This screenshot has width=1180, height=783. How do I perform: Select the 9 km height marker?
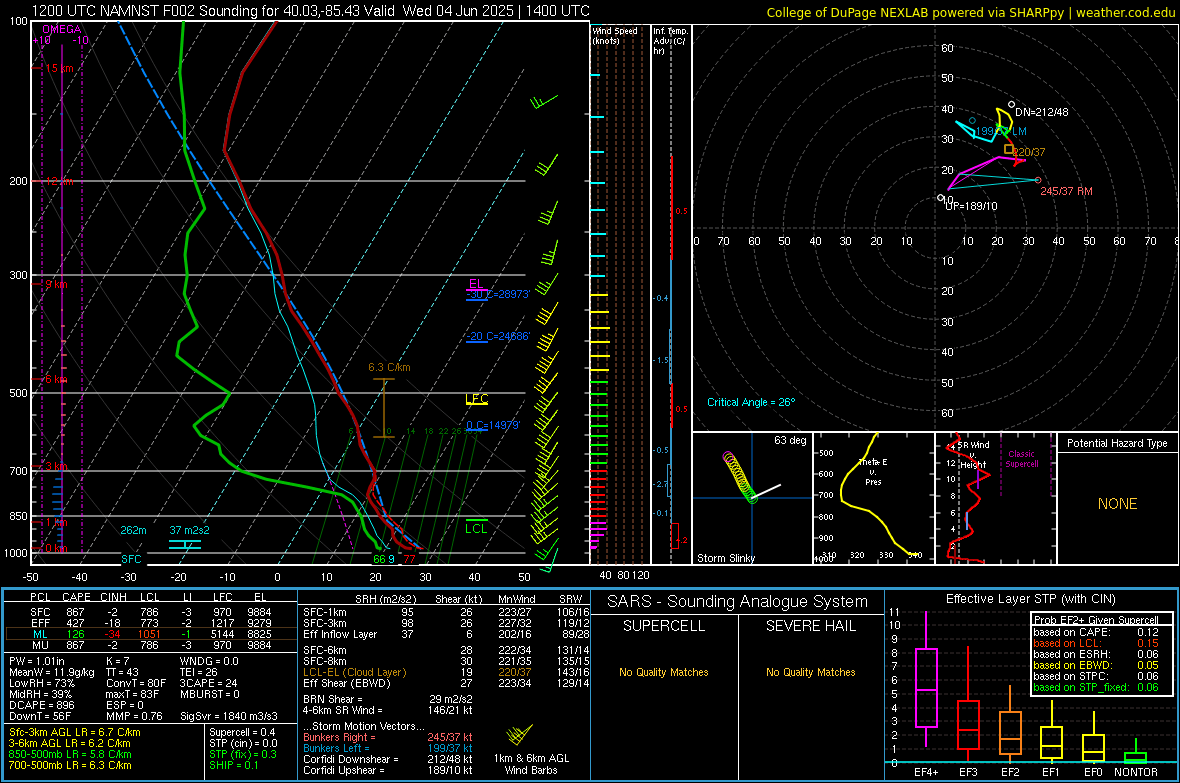[56, 284]
